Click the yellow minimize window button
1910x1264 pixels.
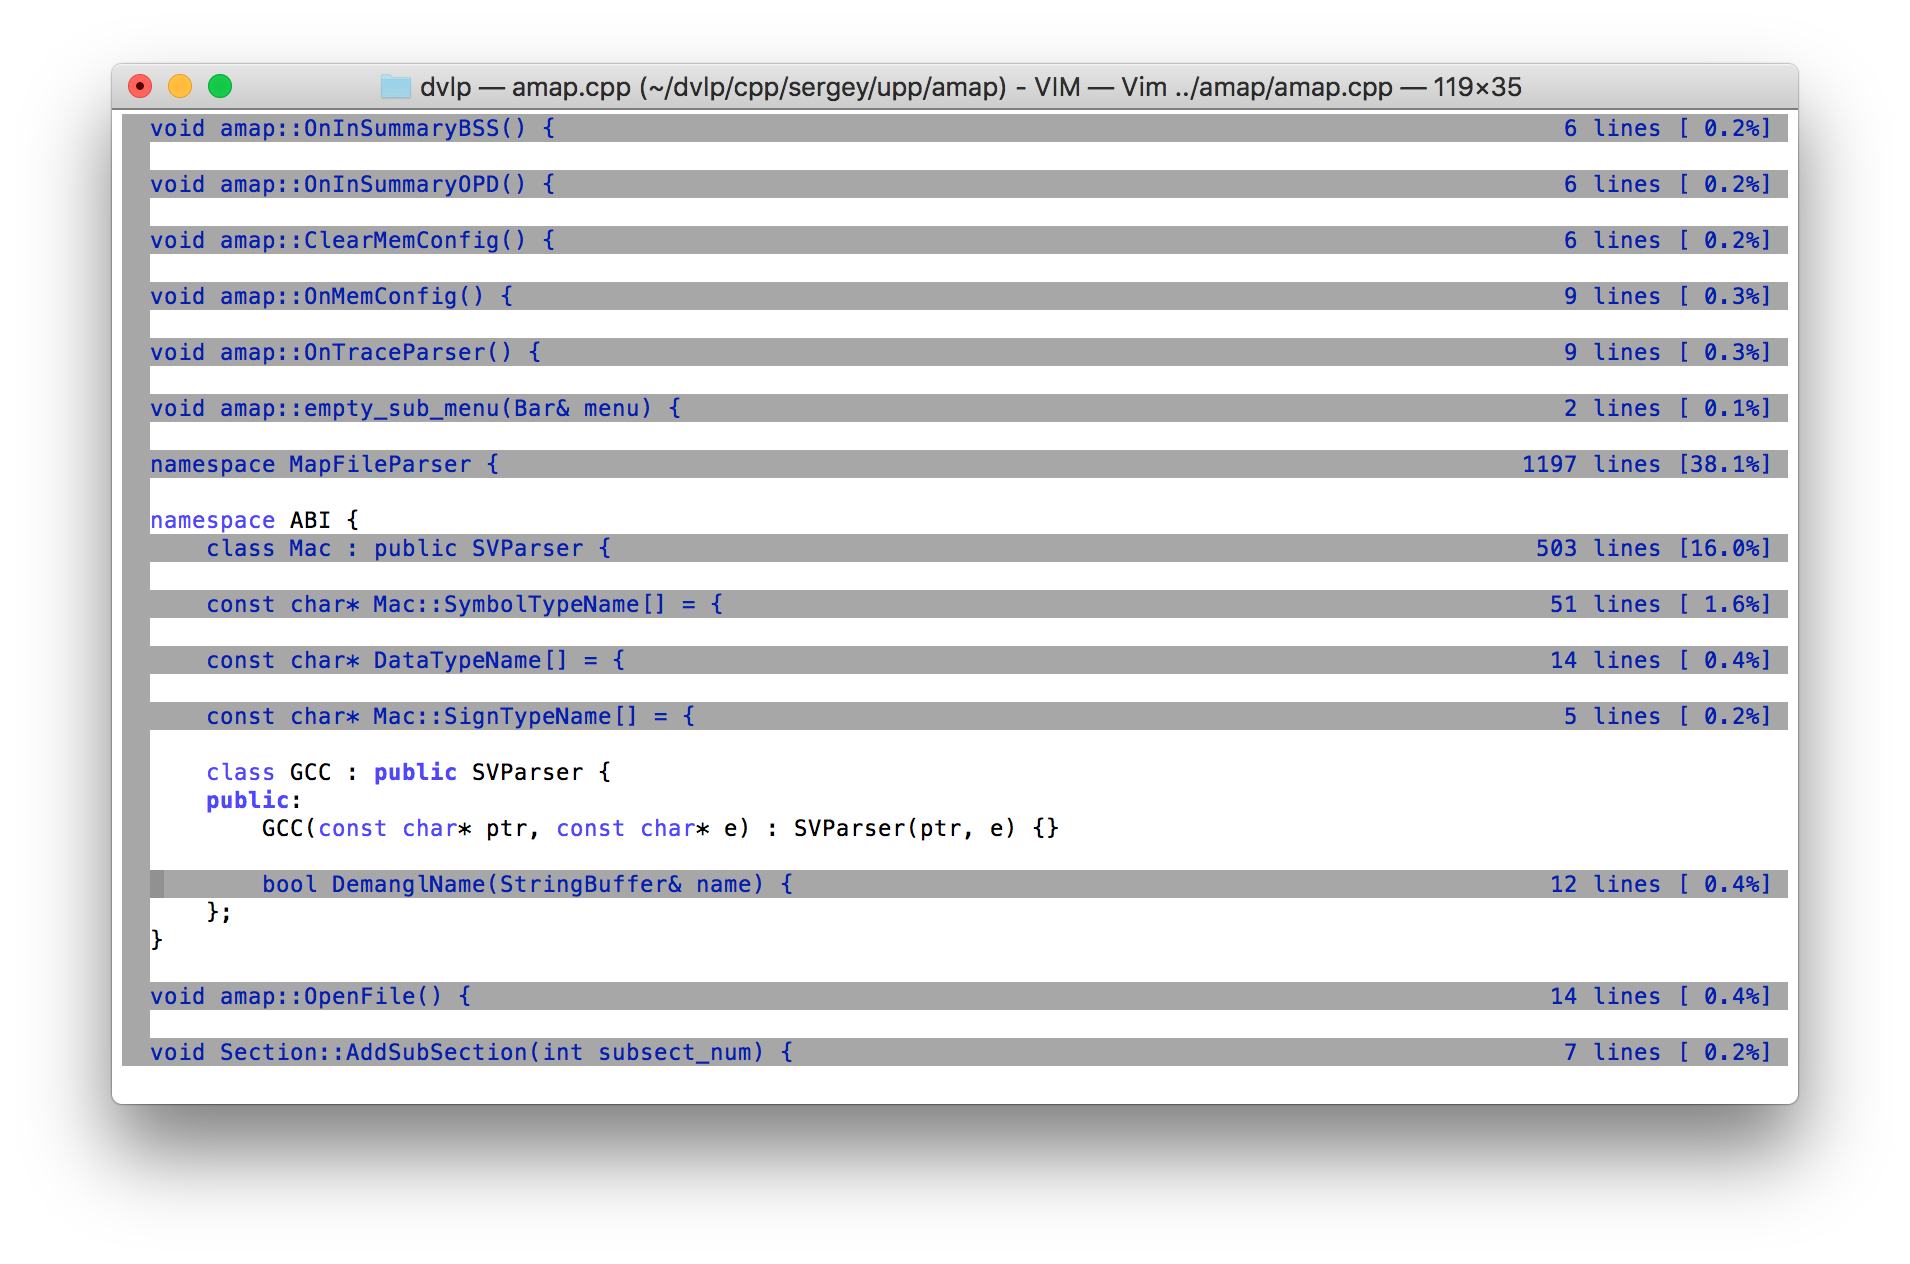click(180, 87)
